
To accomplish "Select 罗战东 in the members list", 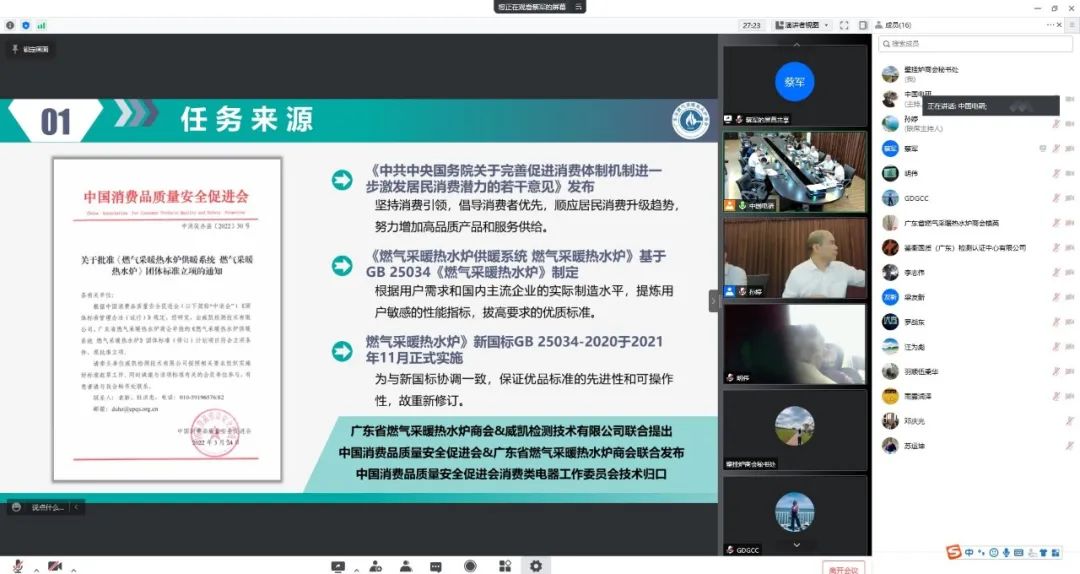I will (x=975, y=322).
